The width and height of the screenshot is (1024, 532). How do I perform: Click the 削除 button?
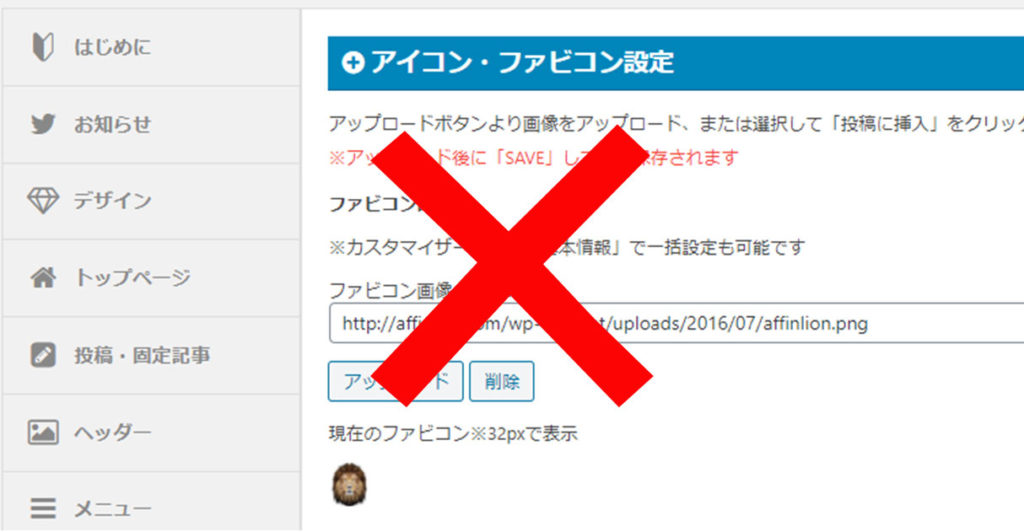502,381
